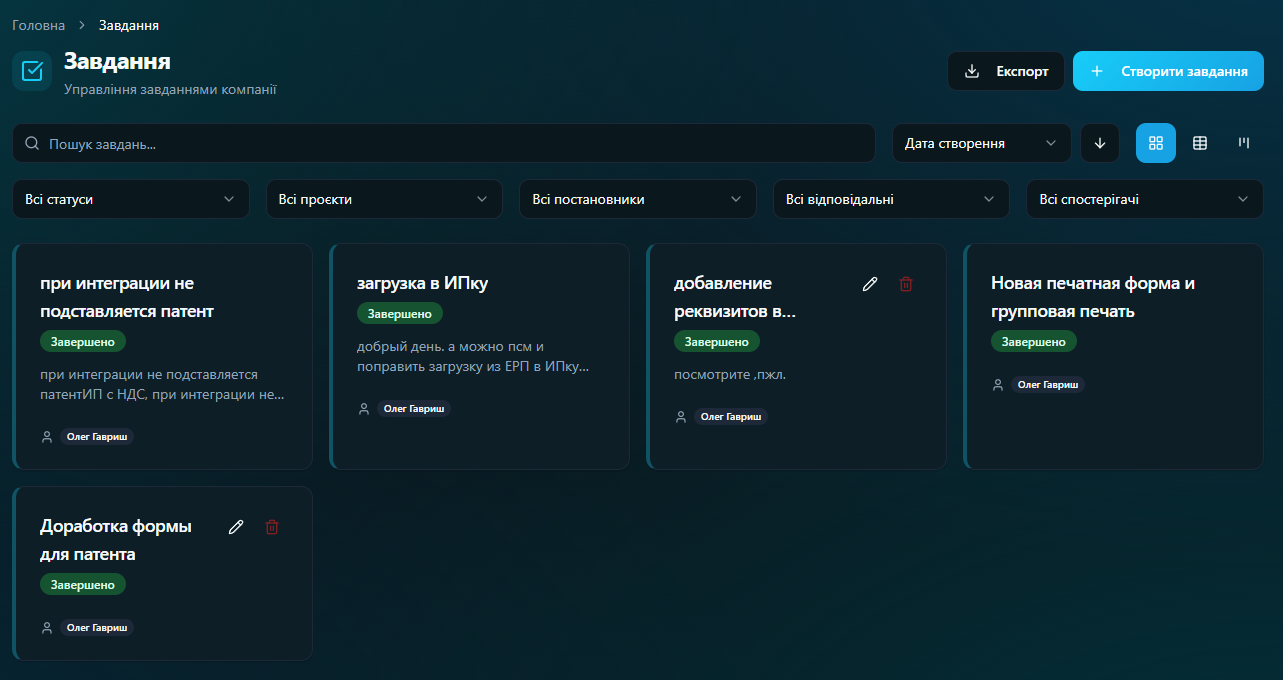Click the «Експорт» button
The height and width of the screenshot is (680, 1283).
tap(1006, 71)
